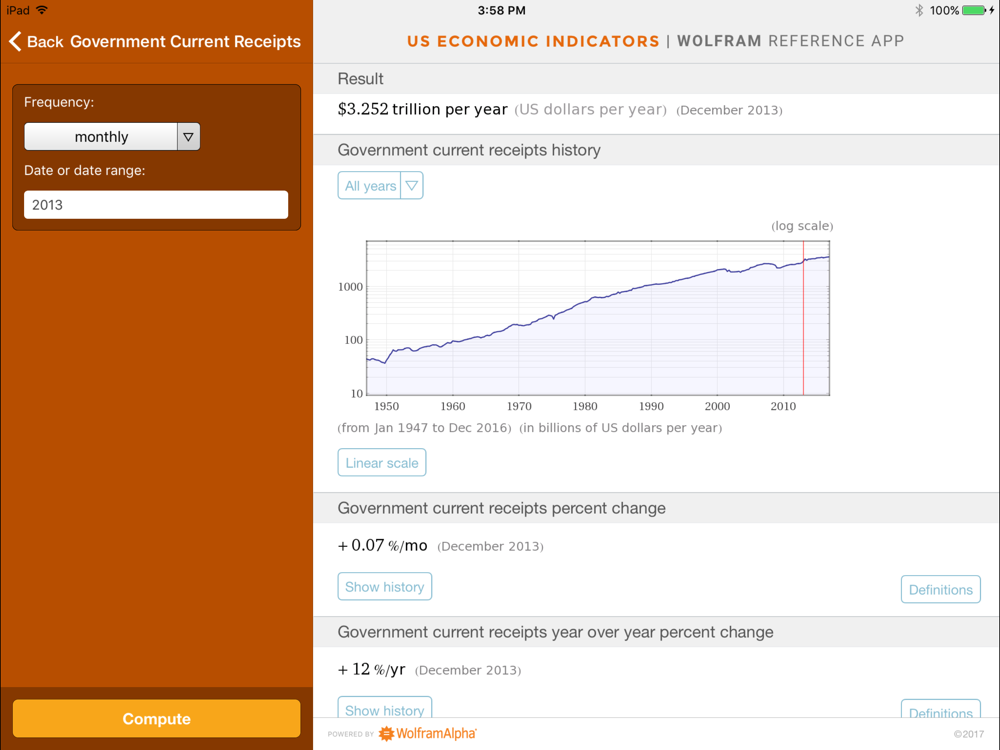Tap the $3.252 trillion per year result
This screenshot has width=1000, height=750.
[x=422, y=110]
